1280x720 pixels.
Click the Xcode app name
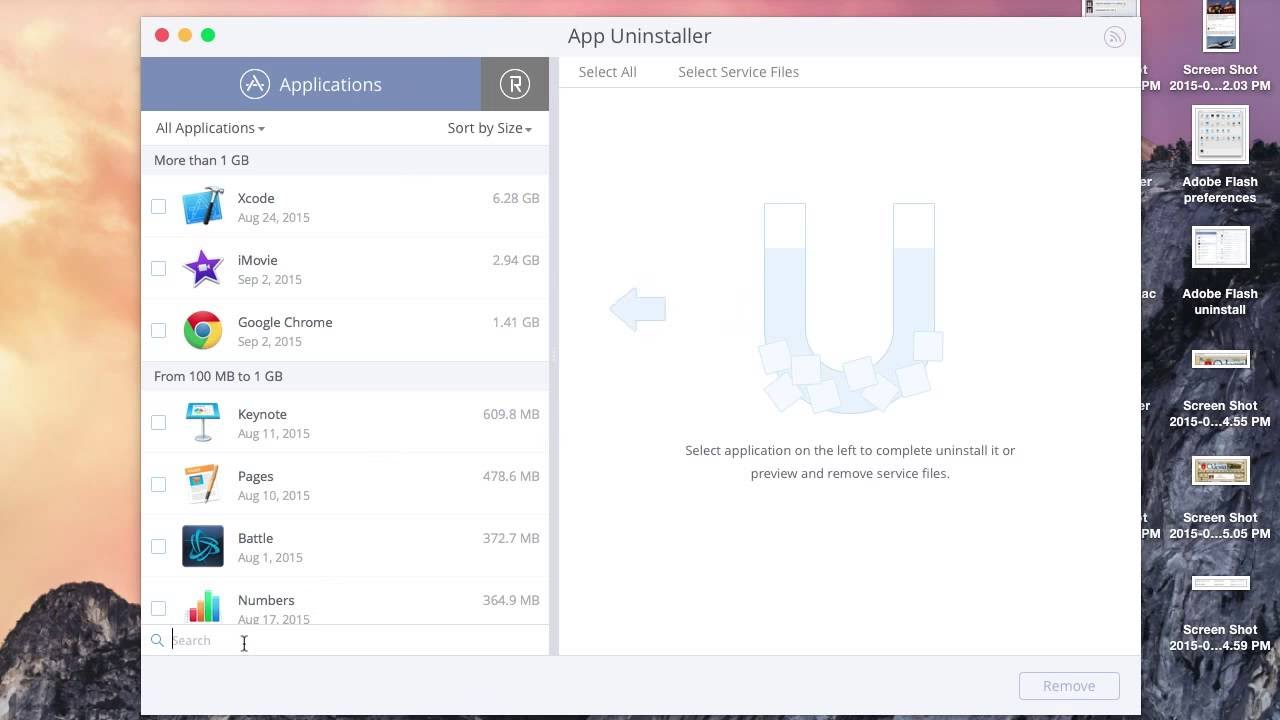[256, 198]
